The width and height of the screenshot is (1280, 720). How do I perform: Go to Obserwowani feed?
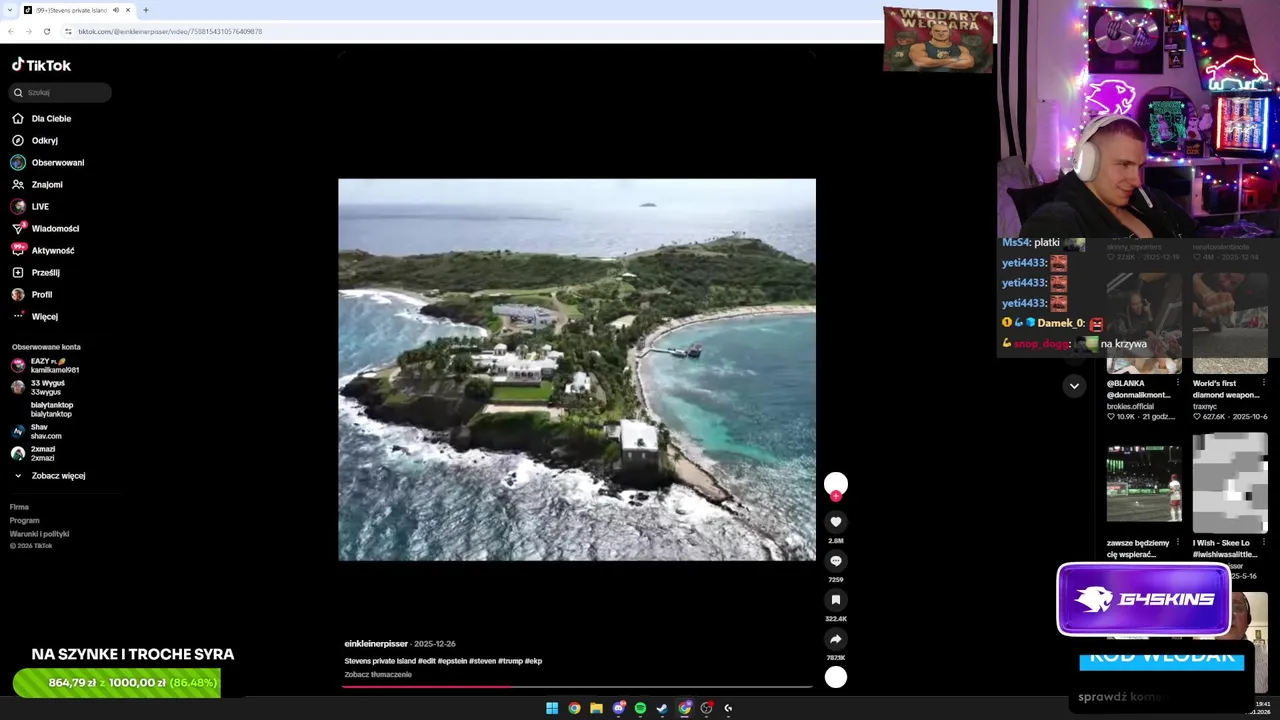click(x=48, y=162)
